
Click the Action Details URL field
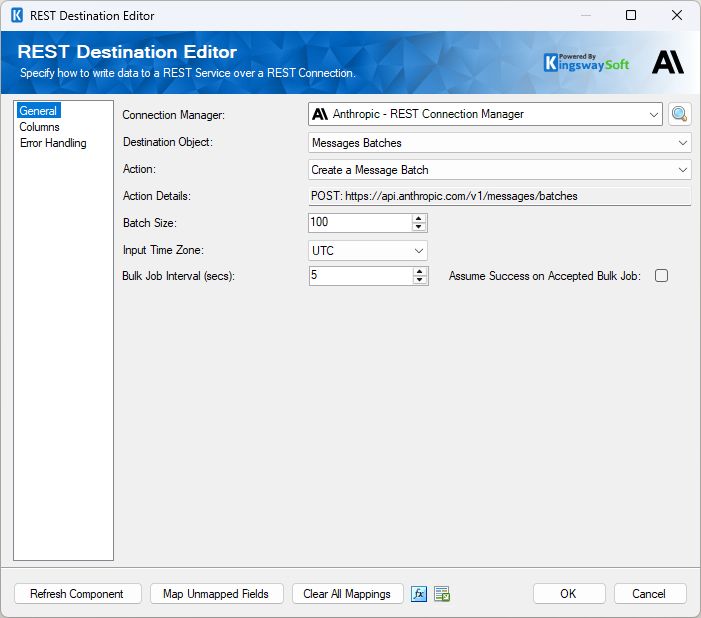coord(499,196)
